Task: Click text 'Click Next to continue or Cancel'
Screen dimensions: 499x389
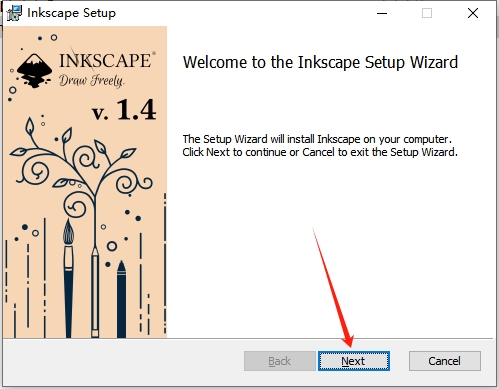Action: [258, 152]
